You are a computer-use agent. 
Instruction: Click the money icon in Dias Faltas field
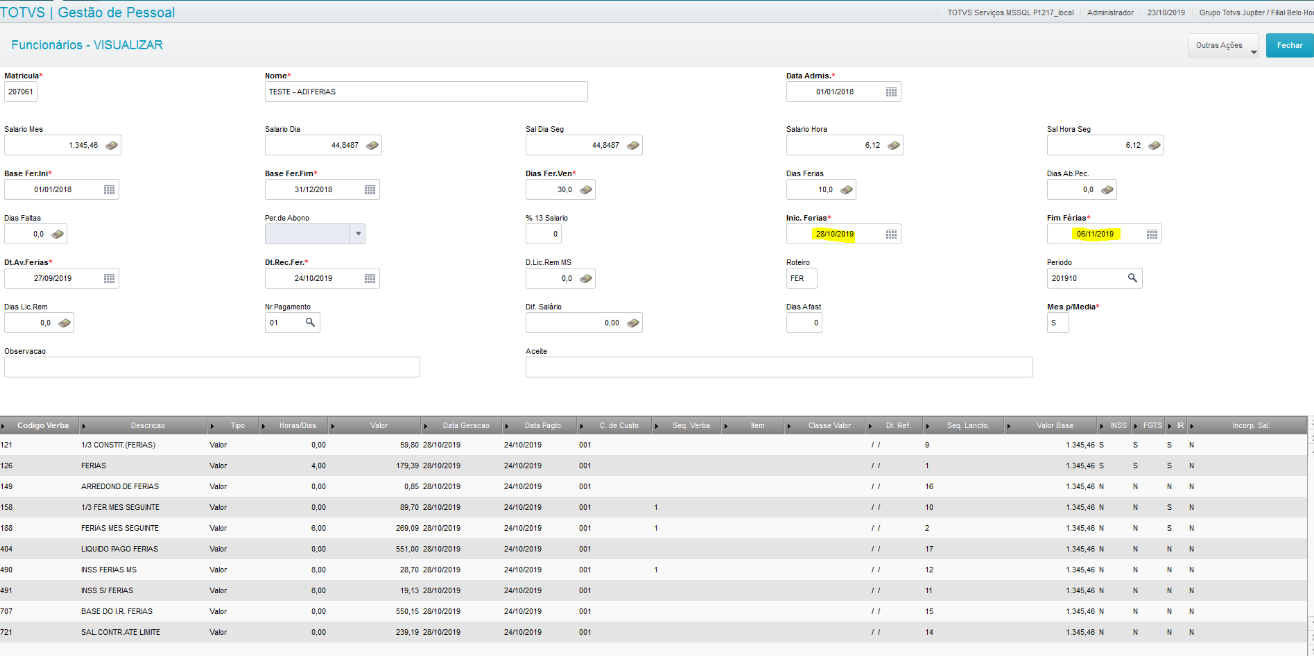coord(59,234)
